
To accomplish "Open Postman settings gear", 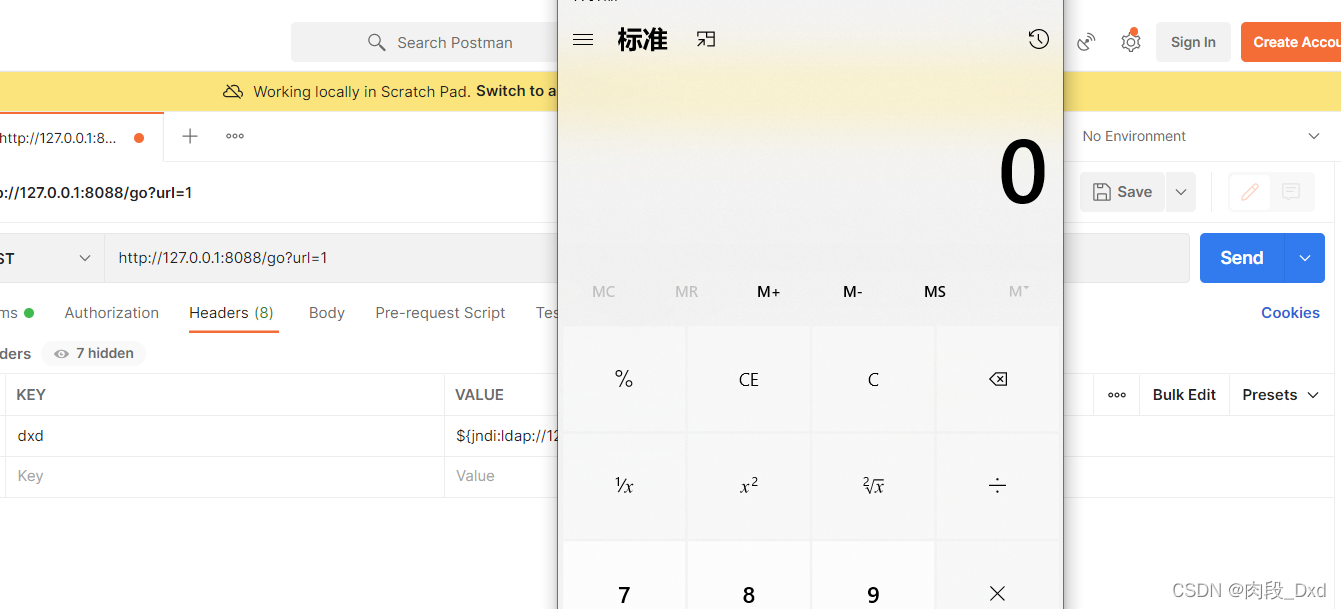I will (1131, 42).
